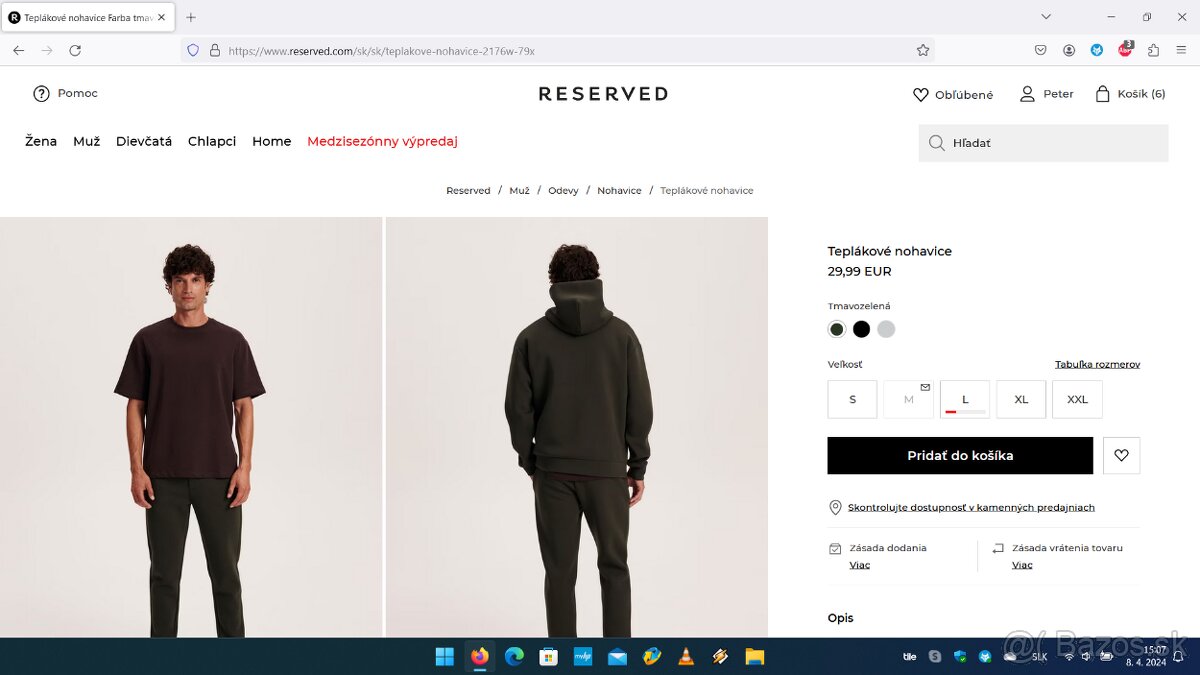The width and height of the screenshot is (1200, 675).
Task: Open the Muž menu category
Action: coord(87,141)
